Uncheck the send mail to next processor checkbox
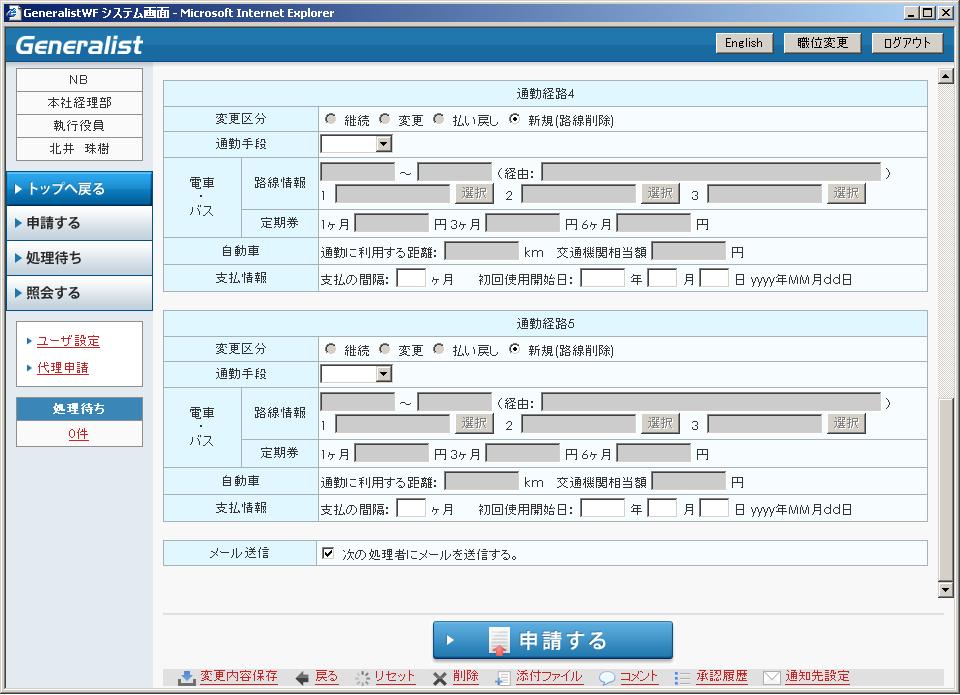Image resolution: width=960 pixels, height=695 pixels. [328, 553]
